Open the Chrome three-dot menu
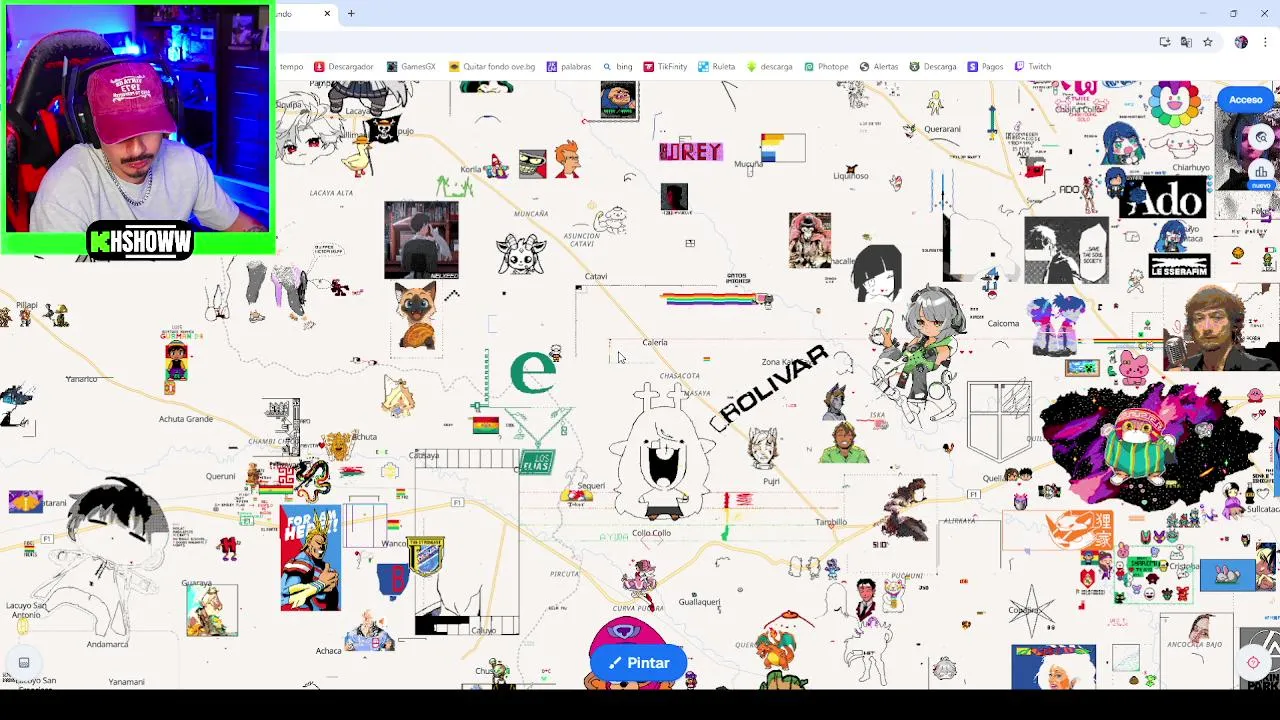 (x=1265, y=42)
